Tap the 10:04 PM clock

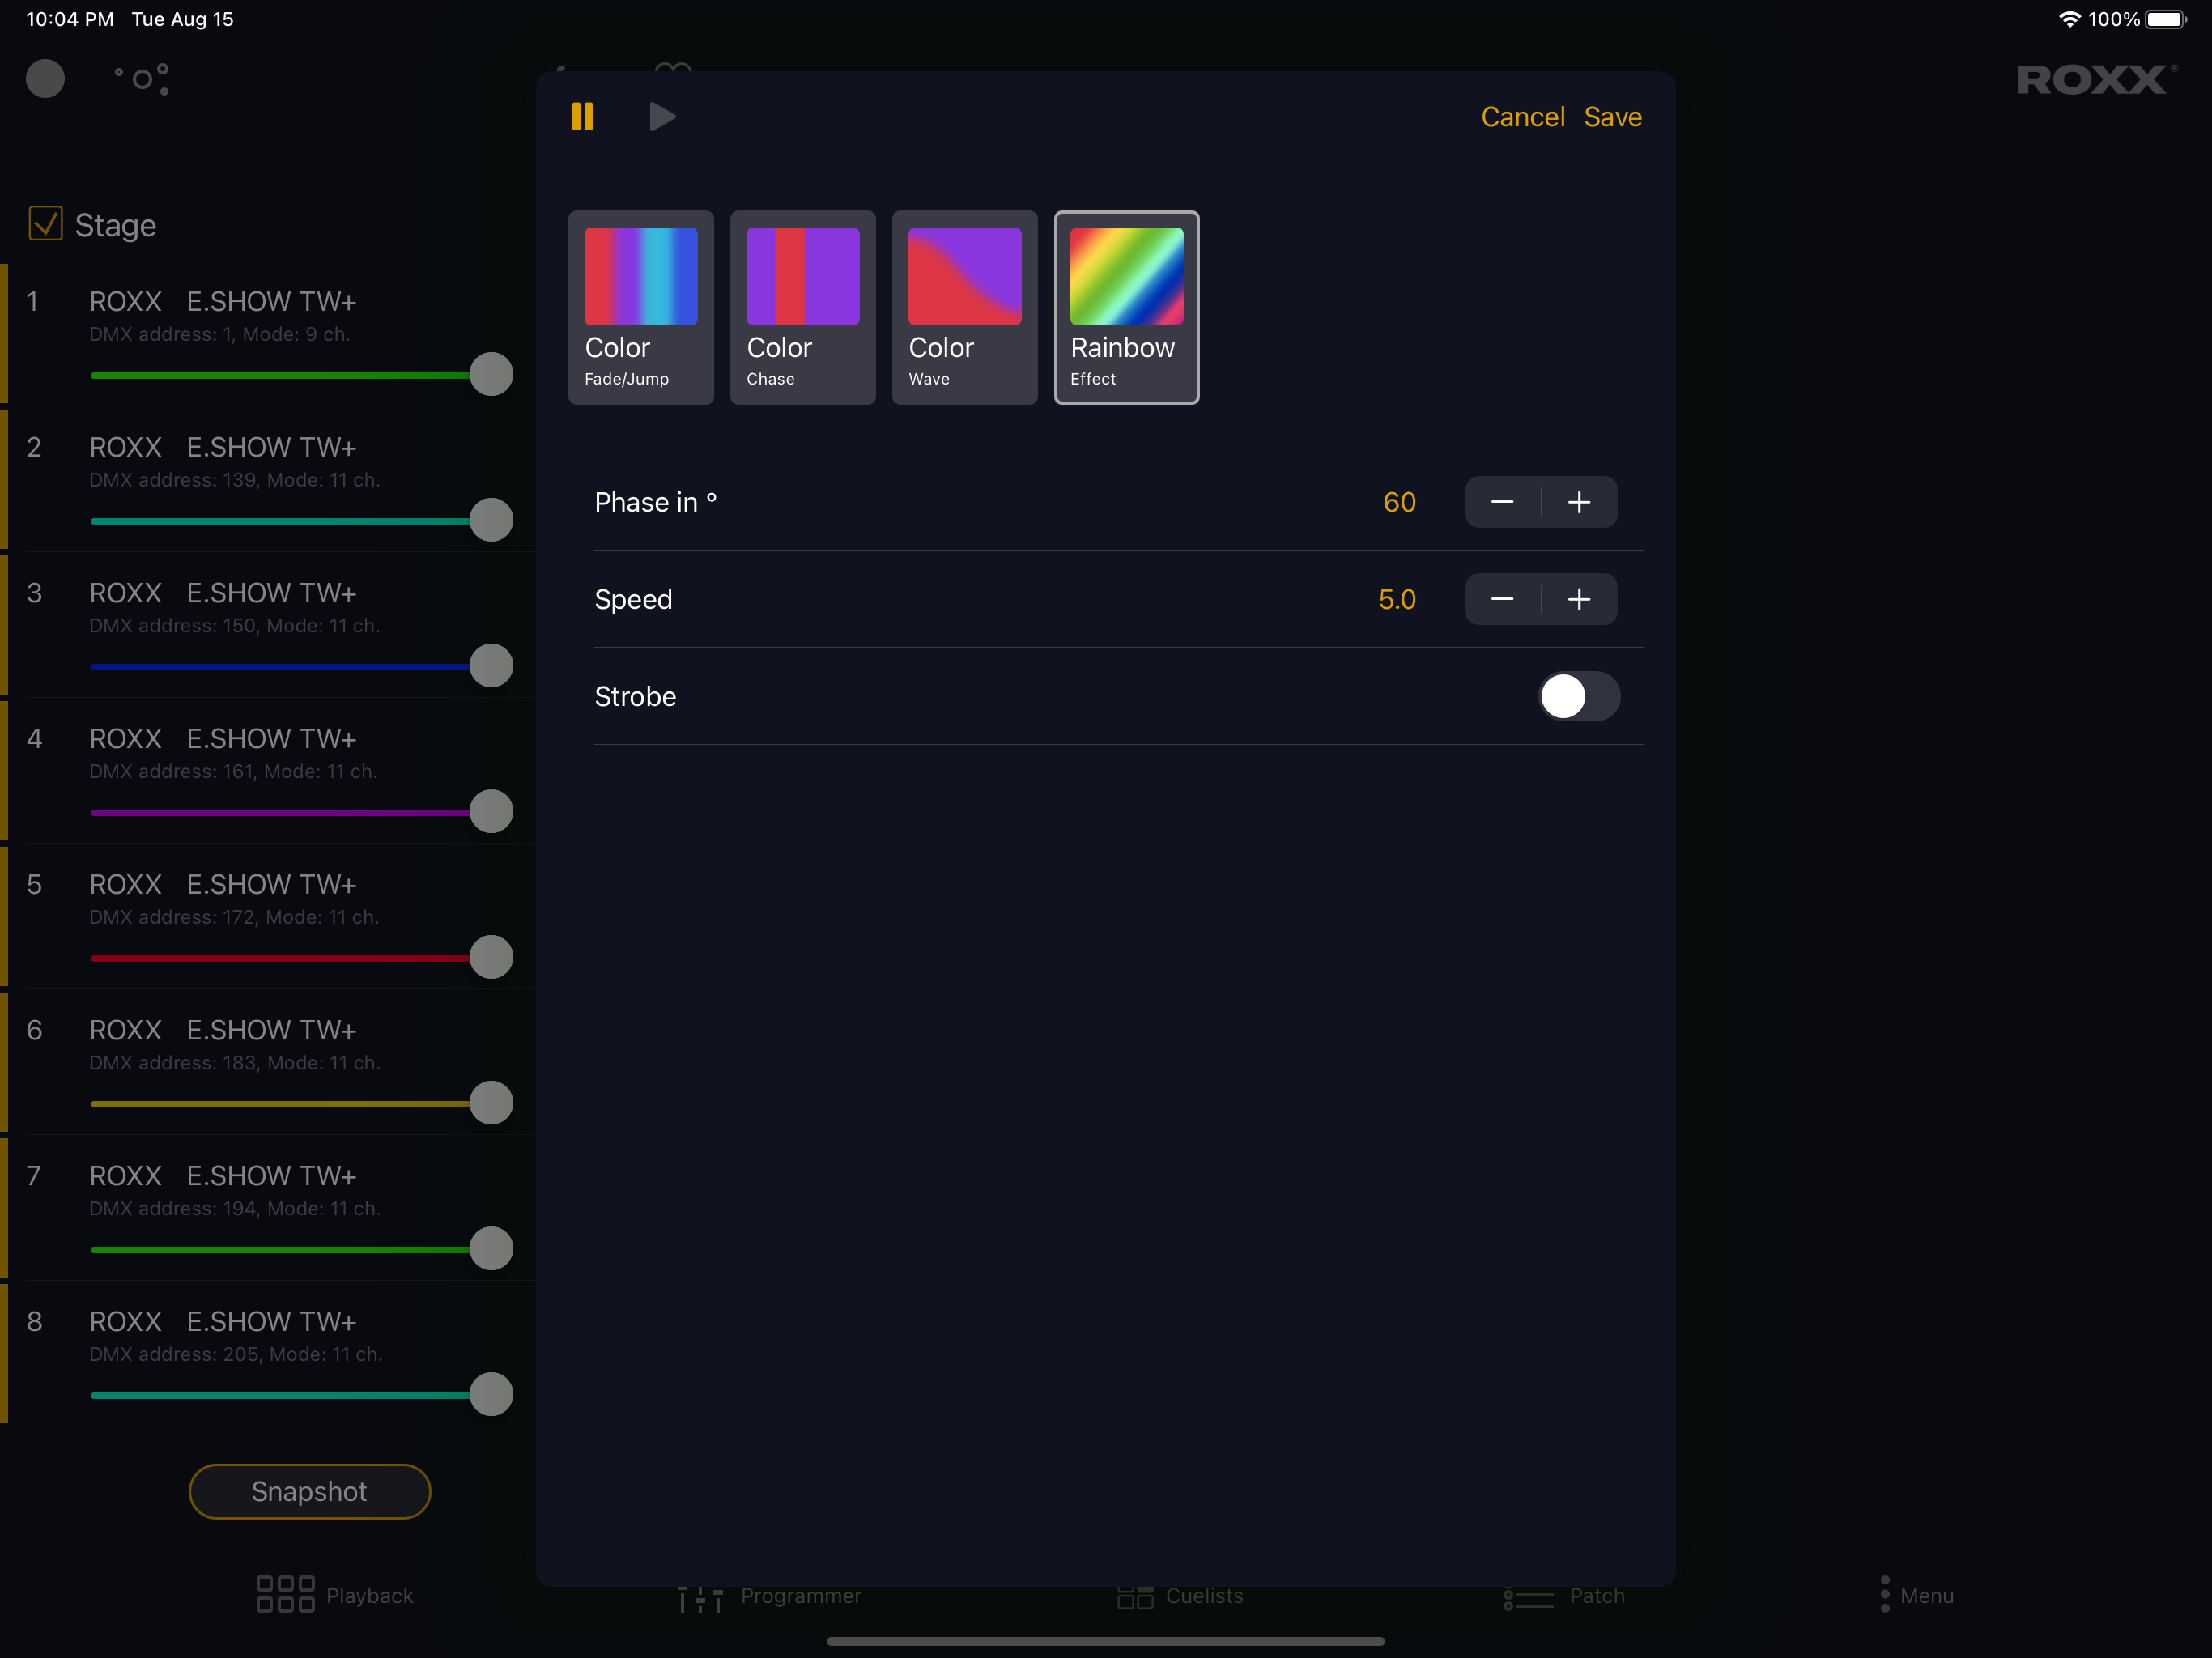pyautogui.click(x=70, y=19)
